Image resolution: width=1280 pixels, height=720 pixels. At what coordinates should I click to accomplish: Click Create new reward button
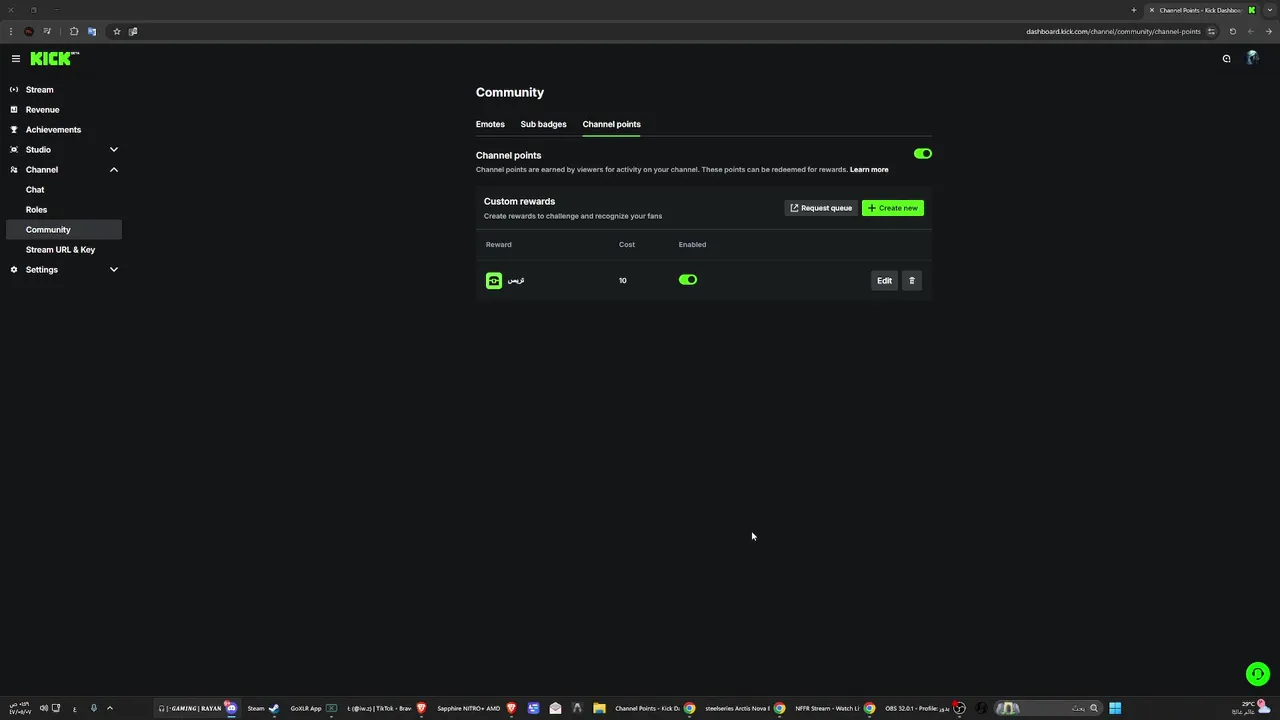(893, 208)
